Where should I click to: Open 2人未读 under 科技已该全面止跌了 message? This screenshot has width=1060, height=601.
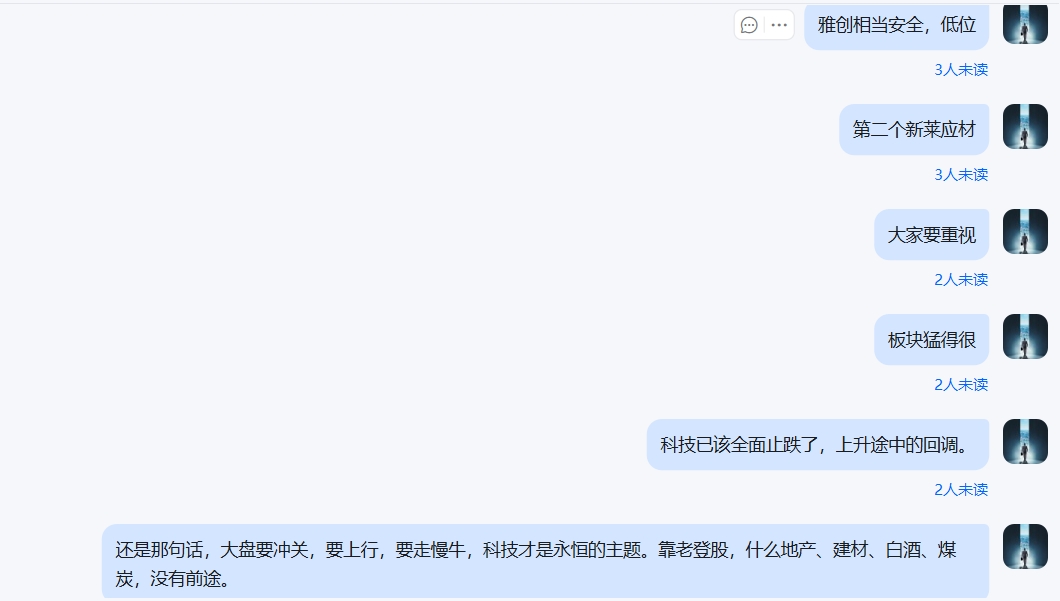[x=961, y=489]
